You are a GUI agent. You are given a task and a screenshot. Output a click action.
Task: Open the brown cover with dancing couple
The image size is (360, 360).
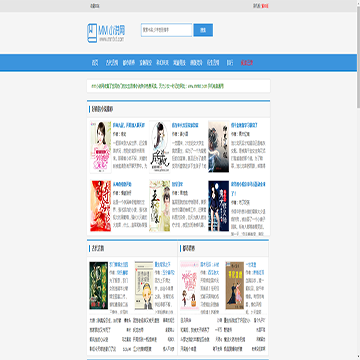click(x=235, y=285)
